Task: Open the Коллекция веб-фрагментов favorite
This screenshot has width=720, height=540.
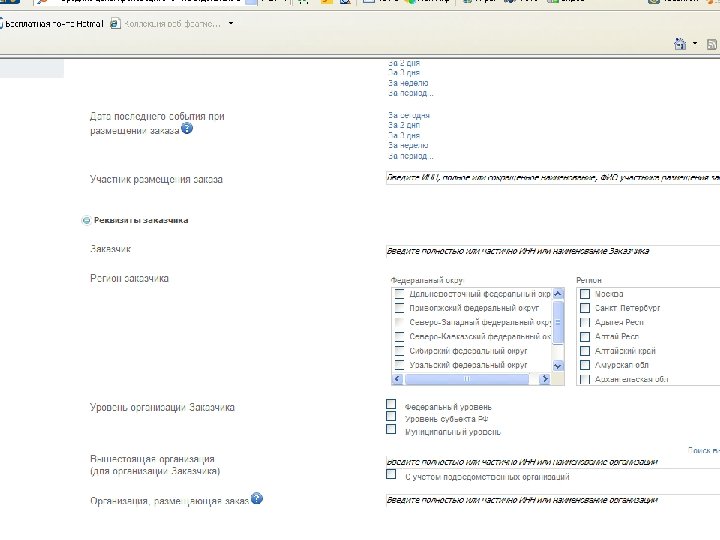Action: (166, 23)
